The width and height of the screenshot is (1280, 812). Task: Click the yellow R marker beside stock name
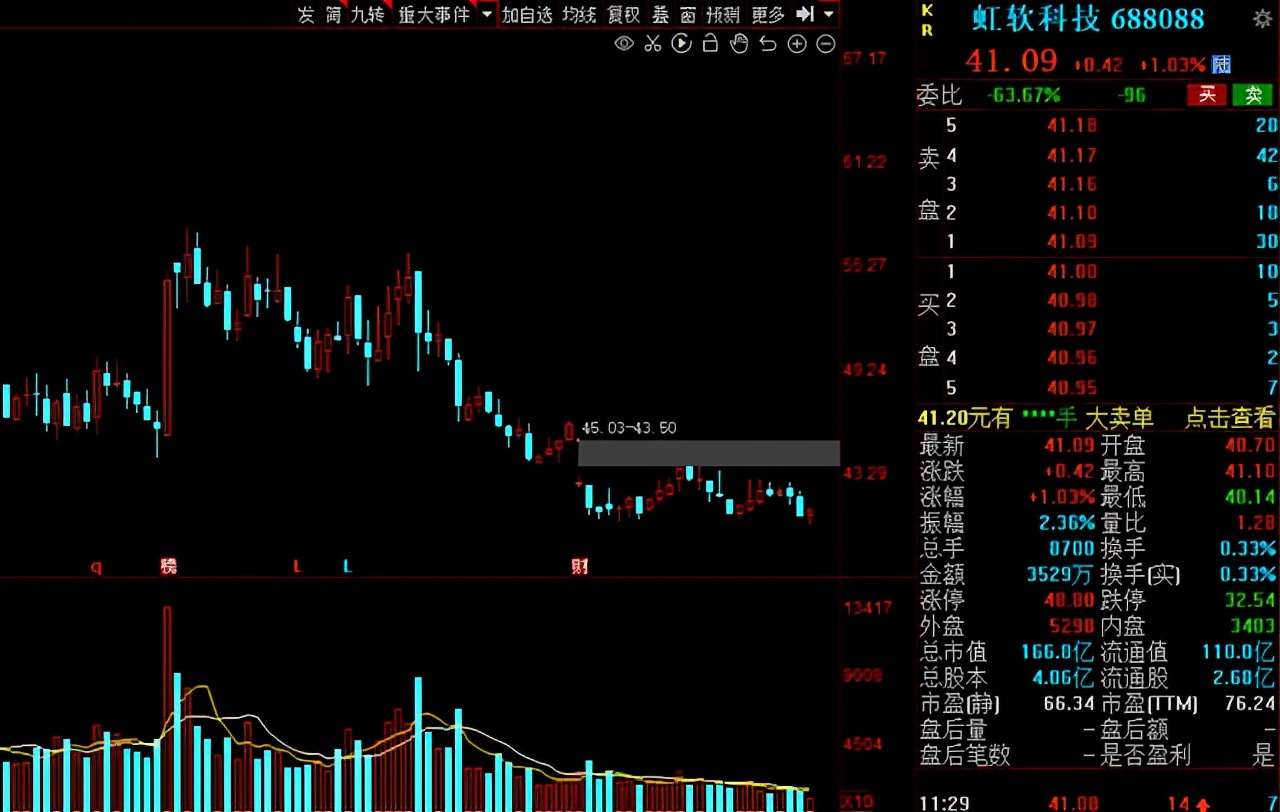[927, 30]
